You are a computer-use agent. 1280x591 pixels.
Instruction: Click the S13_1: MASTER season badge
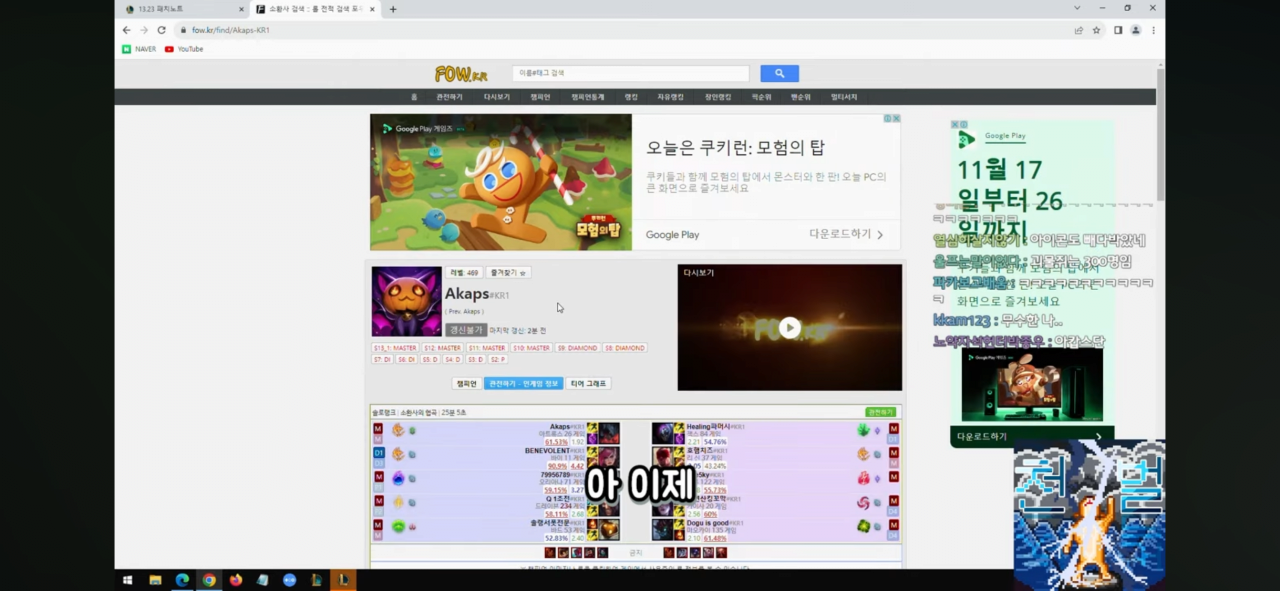coord(395,348)
